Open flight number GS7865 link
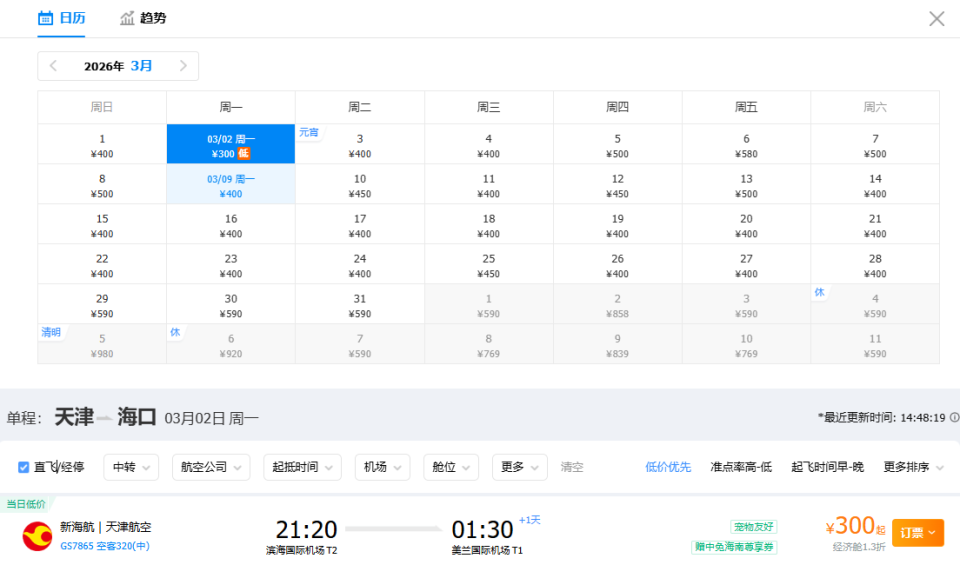Screen dimensions: 960x565 click(x=105, y=545)
